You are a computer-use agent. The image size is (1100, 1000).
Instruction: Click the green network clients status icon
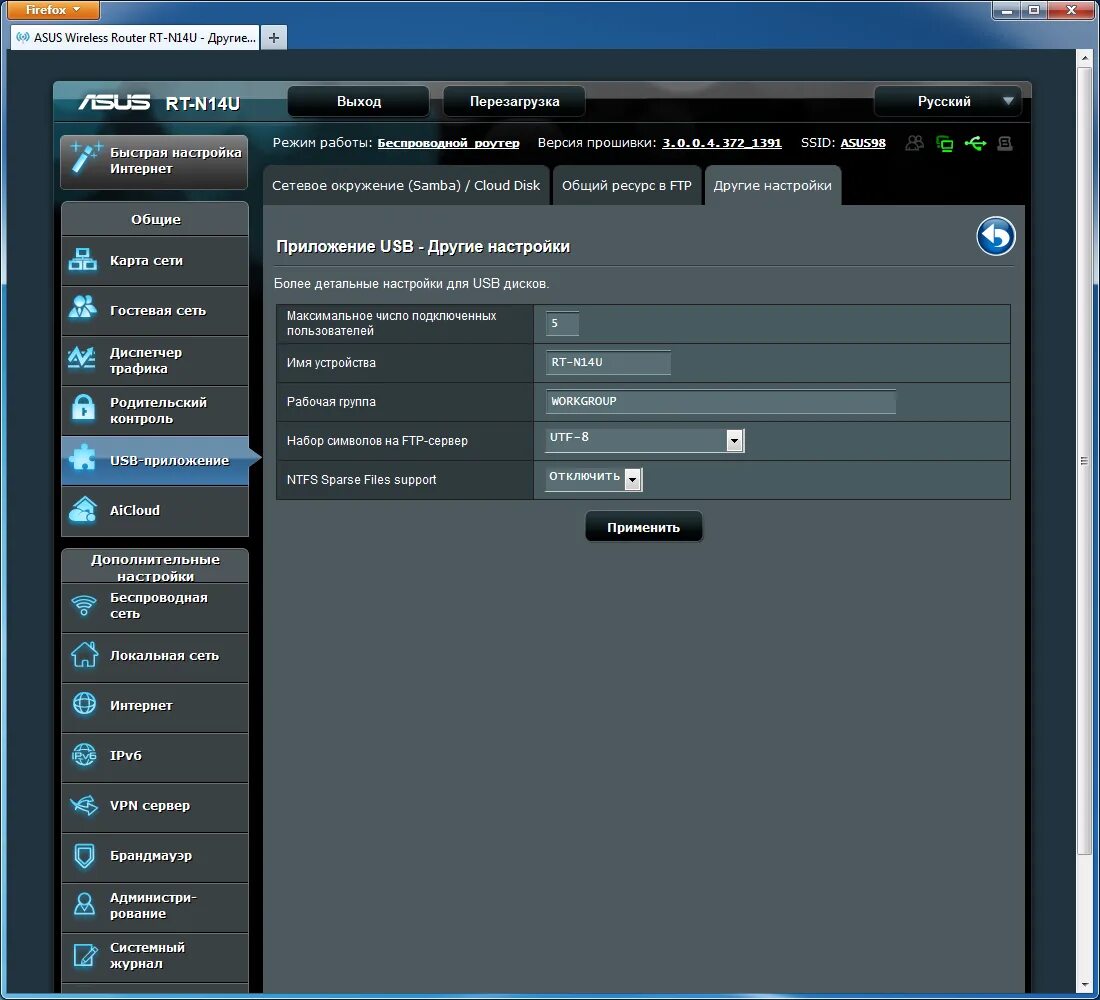(x=944, y=144)
